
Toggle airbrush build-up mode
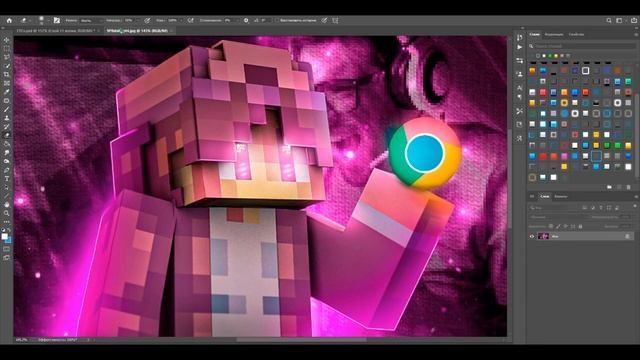coord(191,20)
